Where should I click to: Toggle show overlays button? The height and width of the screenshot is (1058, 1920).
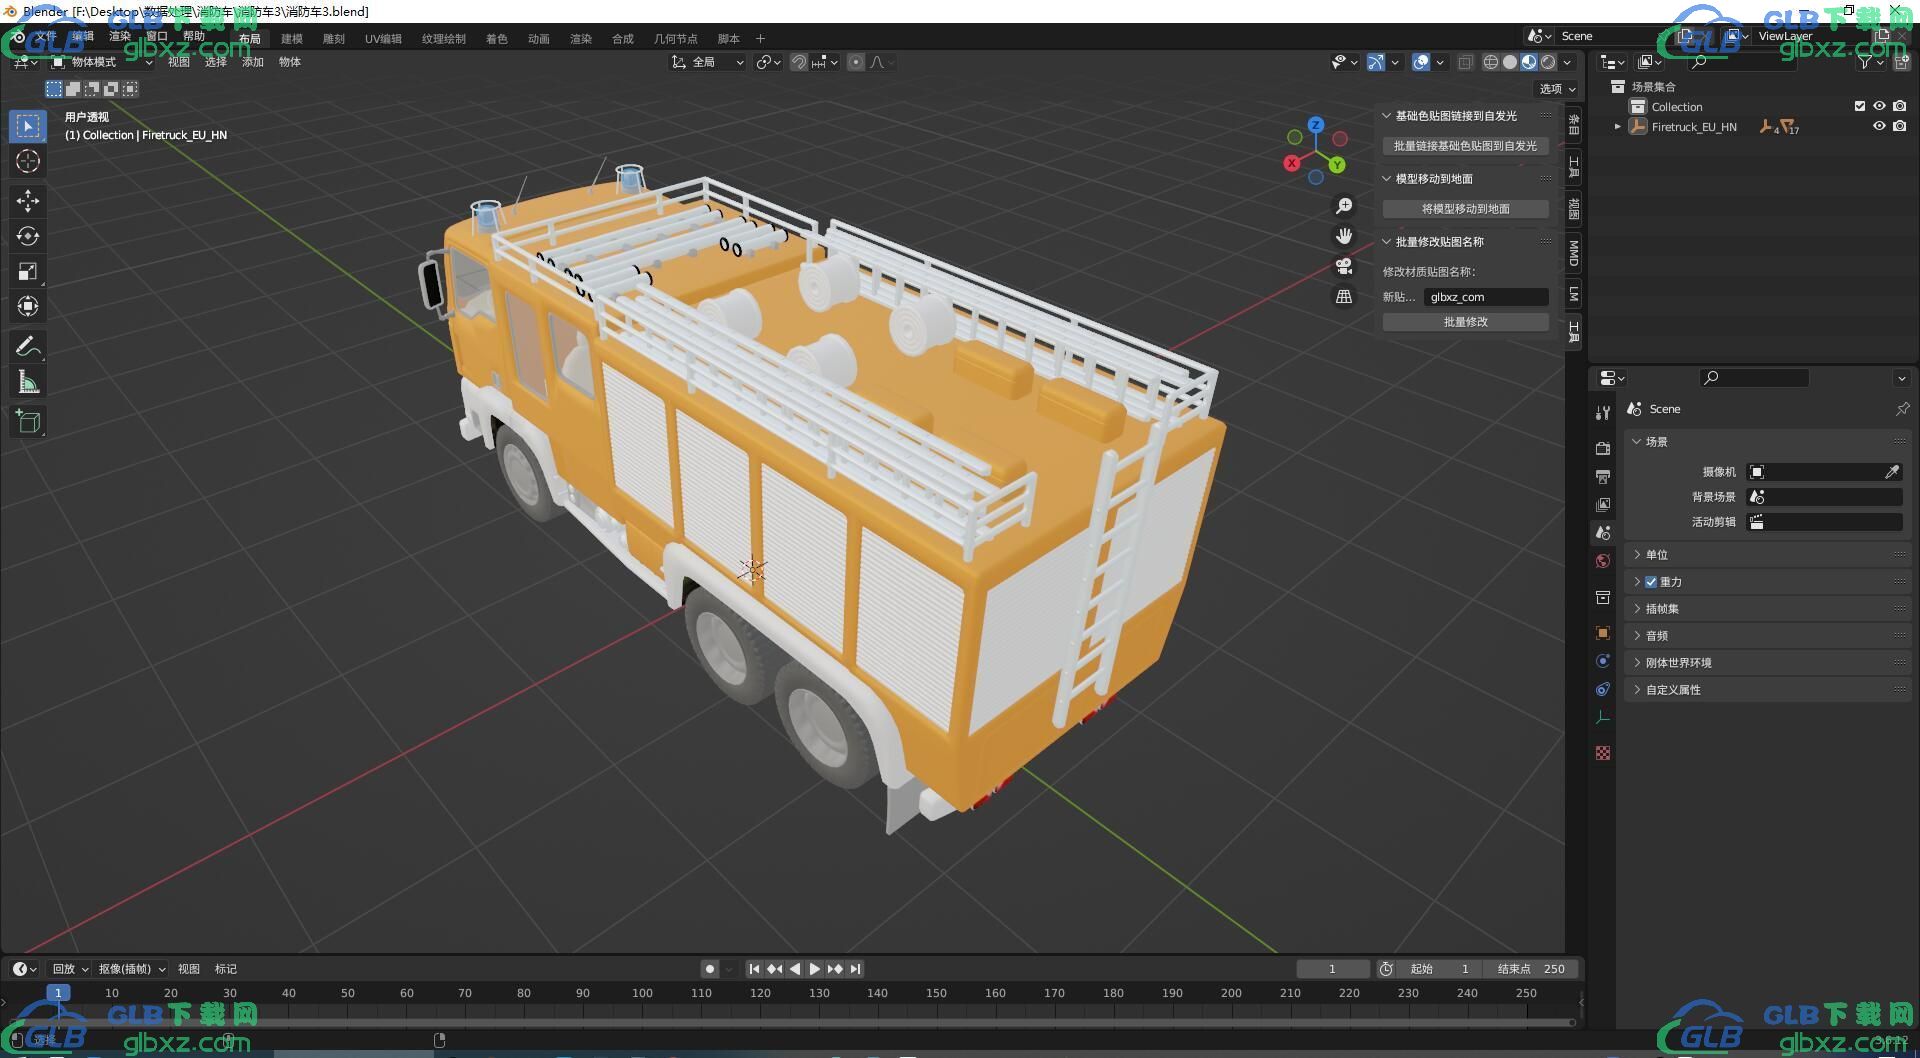[1421, 62]
